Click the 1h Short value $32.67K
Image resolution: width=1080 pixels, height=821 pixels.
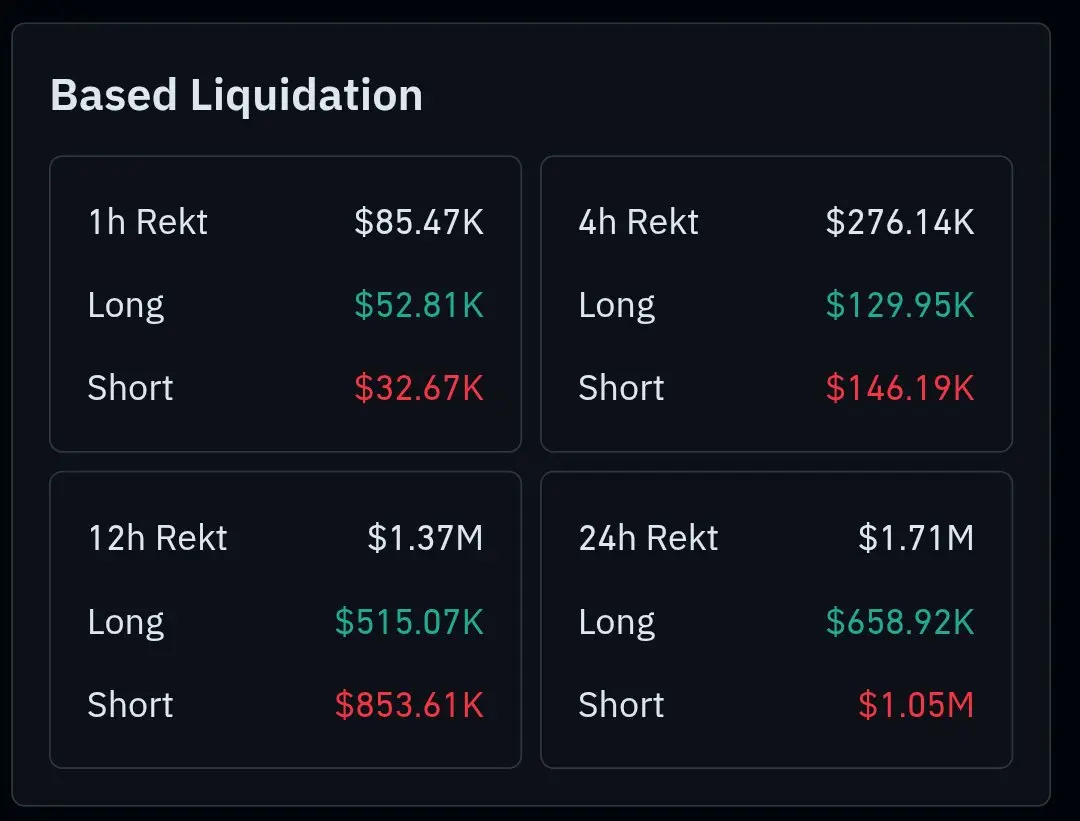pyautogui.click(x=419, y=388)
